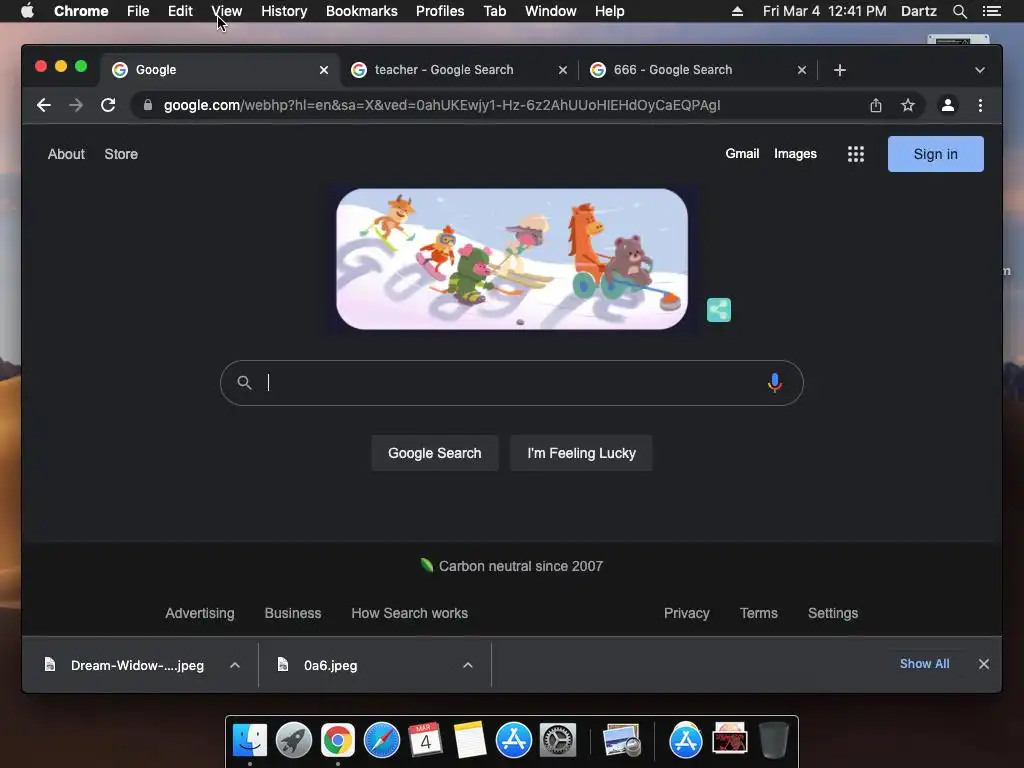Open the About link
The image size is (1024, 768).
[66, 154]
